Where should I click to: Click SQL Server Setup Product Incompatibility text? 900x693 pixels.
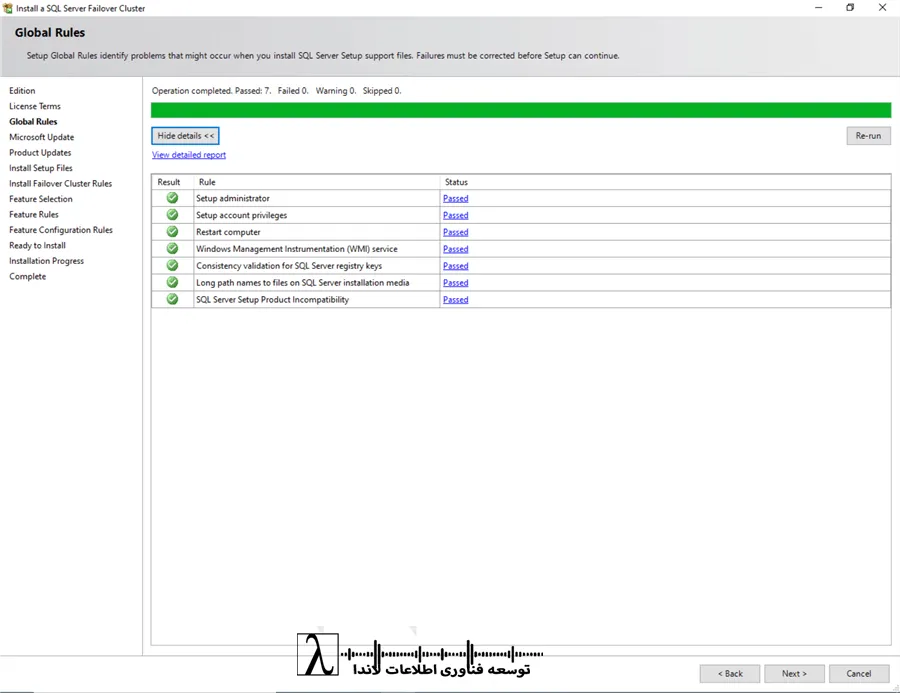coord(272,300)
